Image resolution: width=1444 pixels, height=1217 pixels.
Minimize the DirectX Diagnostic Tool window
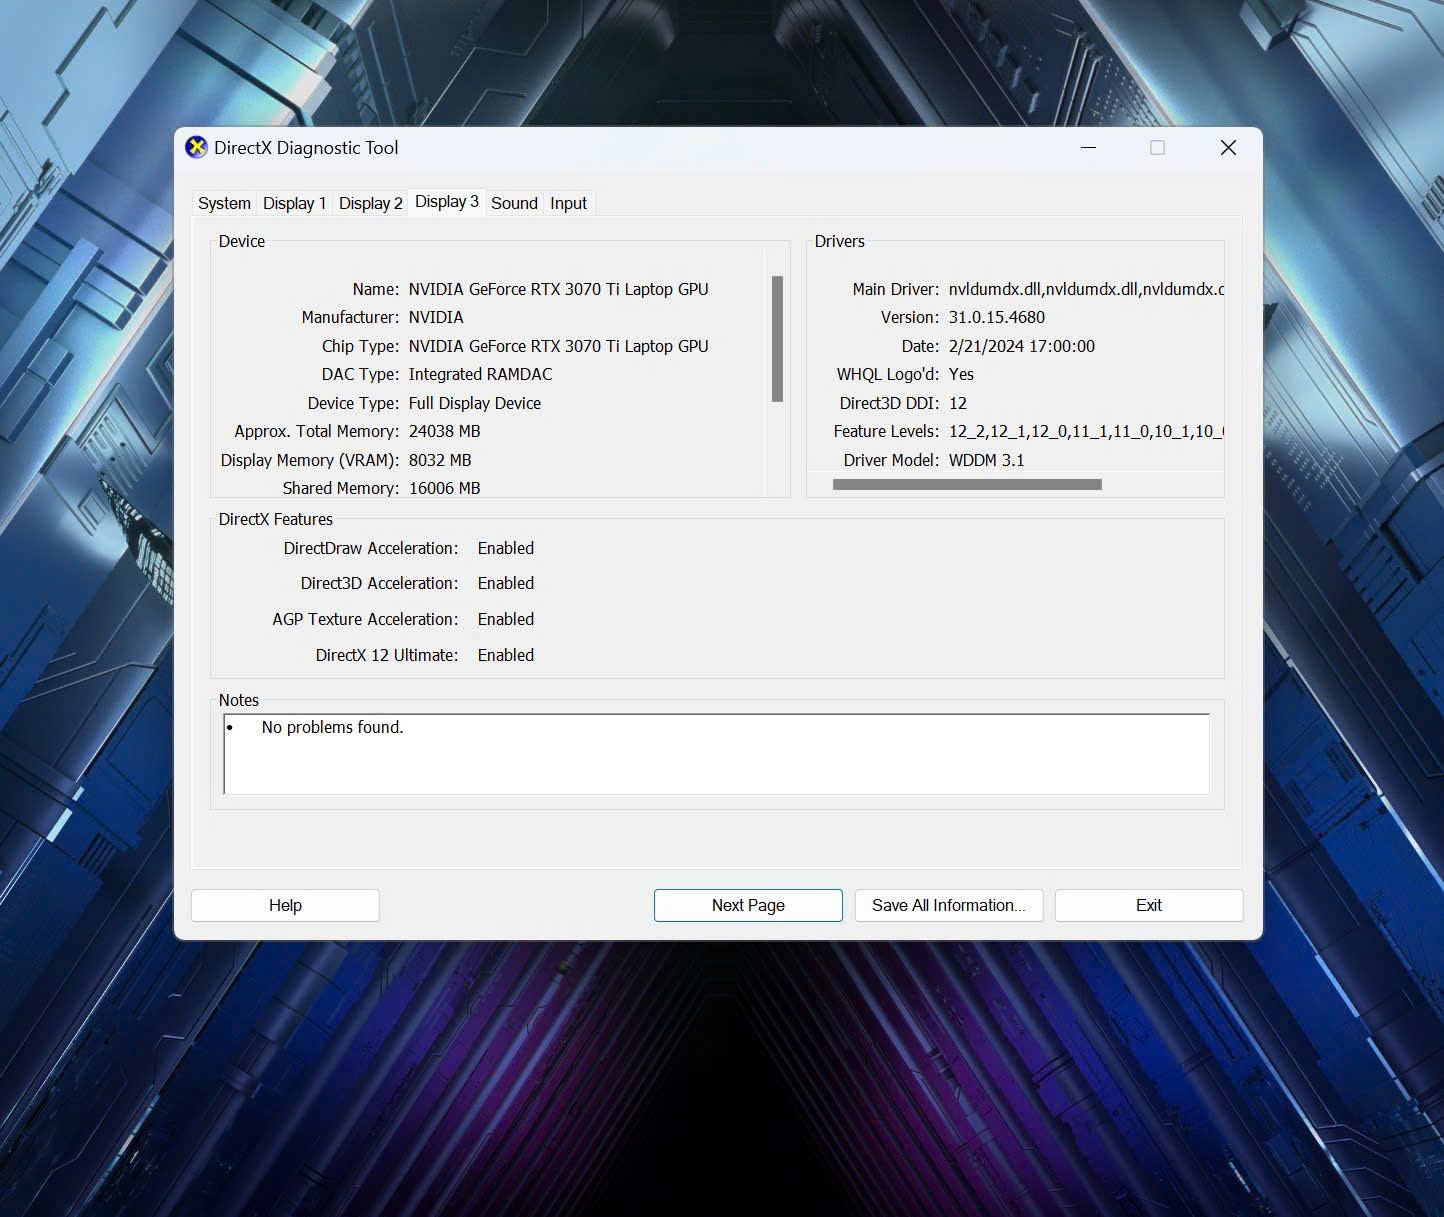(1089, 148)
